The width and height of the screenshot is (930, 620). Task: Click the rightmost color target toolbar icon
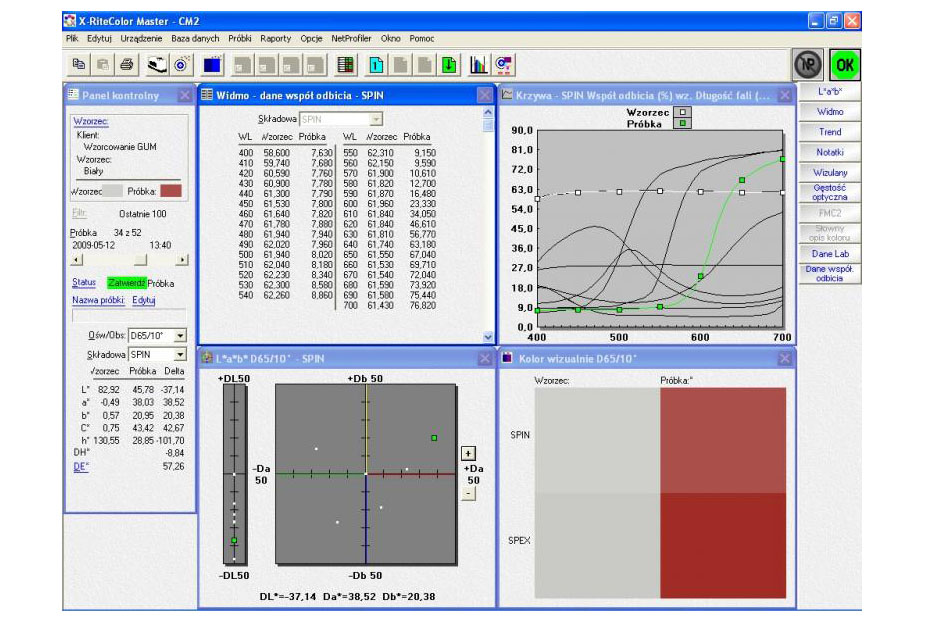tap(504, 64)
